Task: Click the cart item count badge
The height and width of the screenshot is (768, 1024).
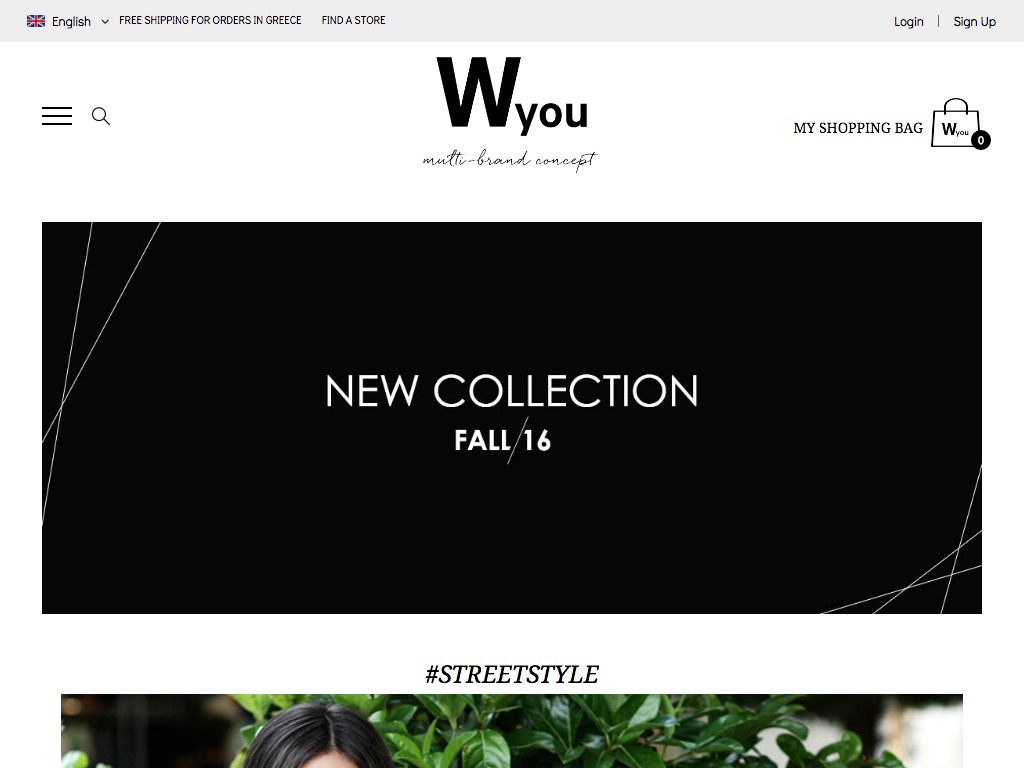Action: point(980,140)
